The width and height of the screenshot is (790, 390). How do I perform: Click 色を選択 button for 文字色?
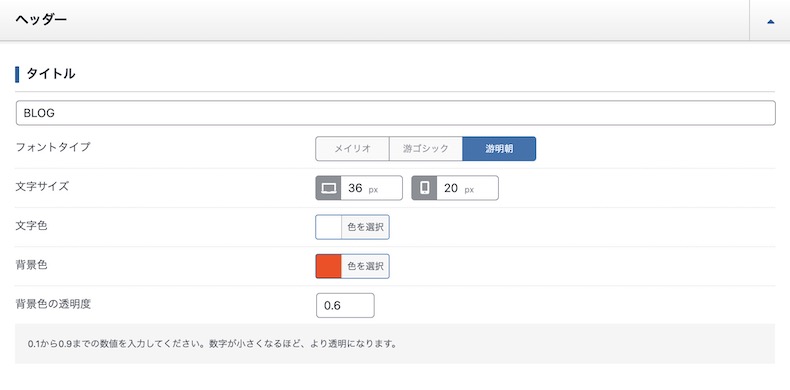click(x=365, y=227)
